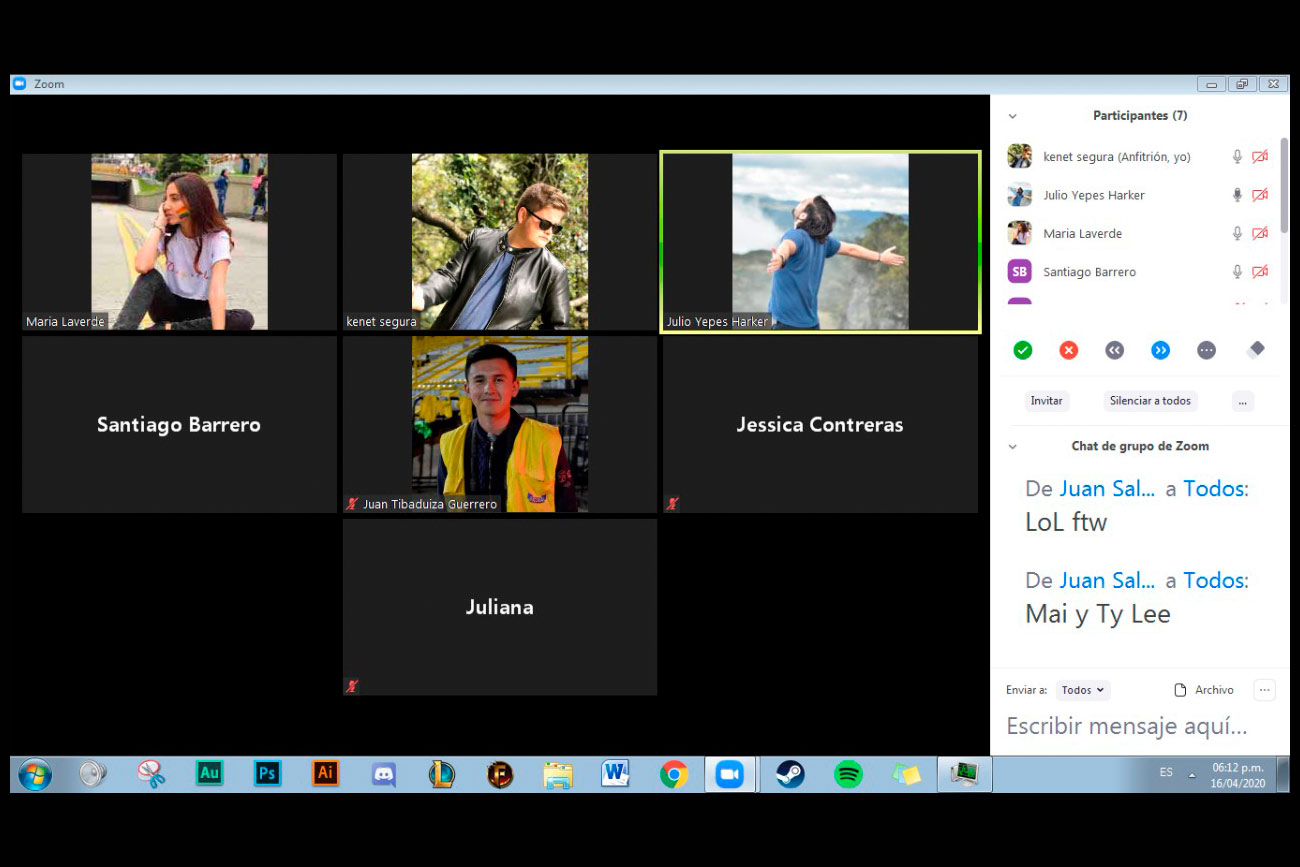Toggle microphone for Julio Yepes Harker

(x=1237, y=195)
